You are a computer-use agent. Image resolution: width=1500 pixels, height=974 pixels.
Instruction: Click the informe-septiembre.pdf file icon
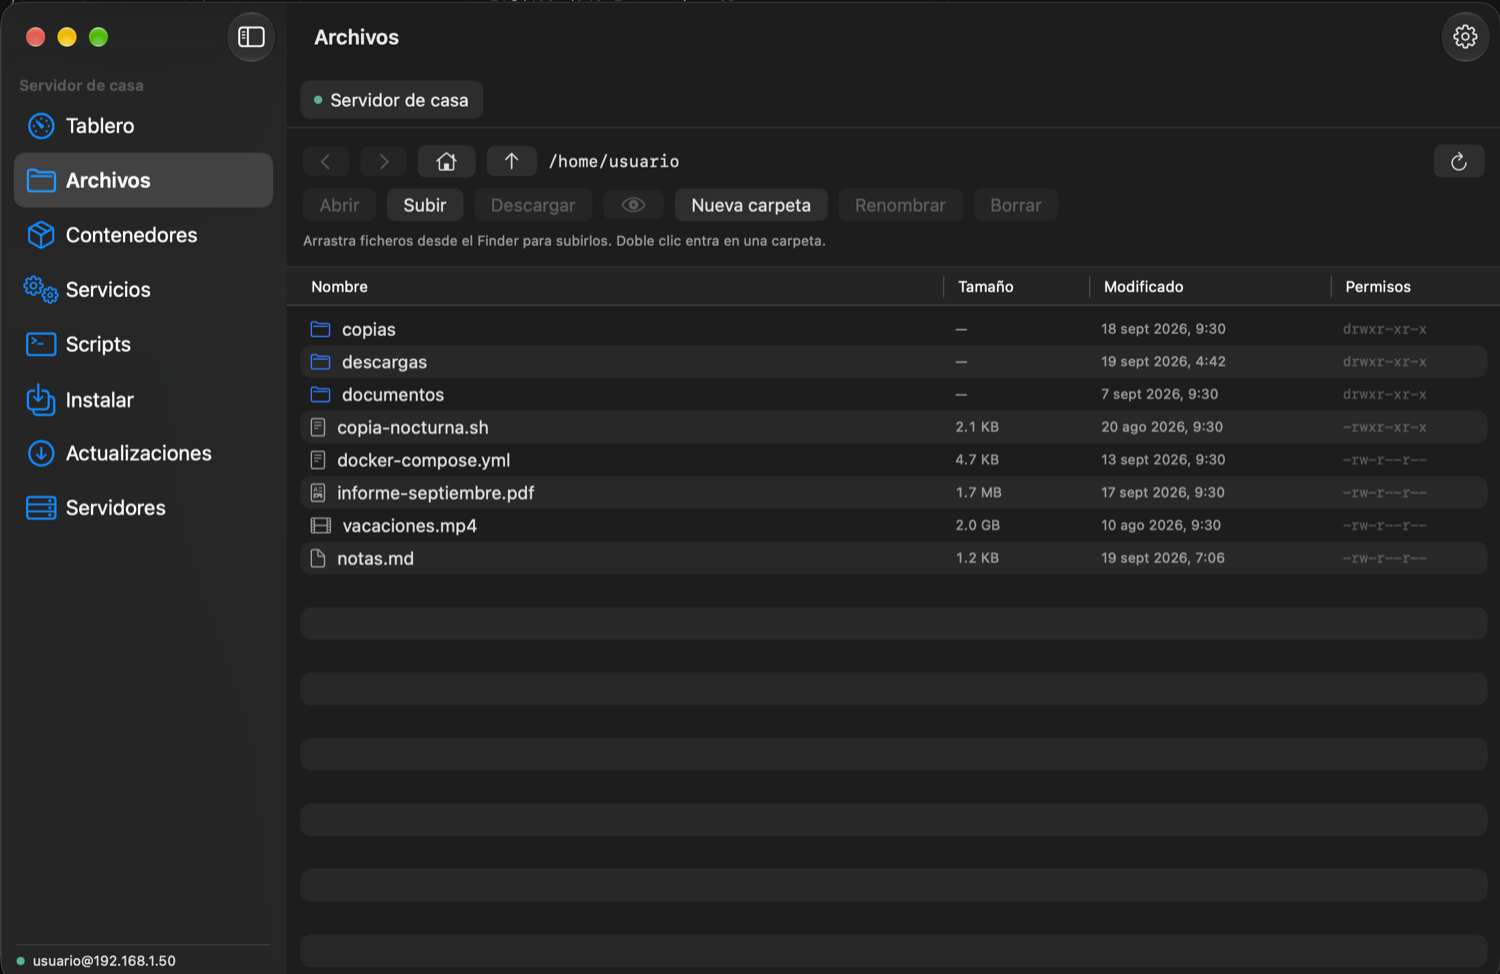coord(318,492)
